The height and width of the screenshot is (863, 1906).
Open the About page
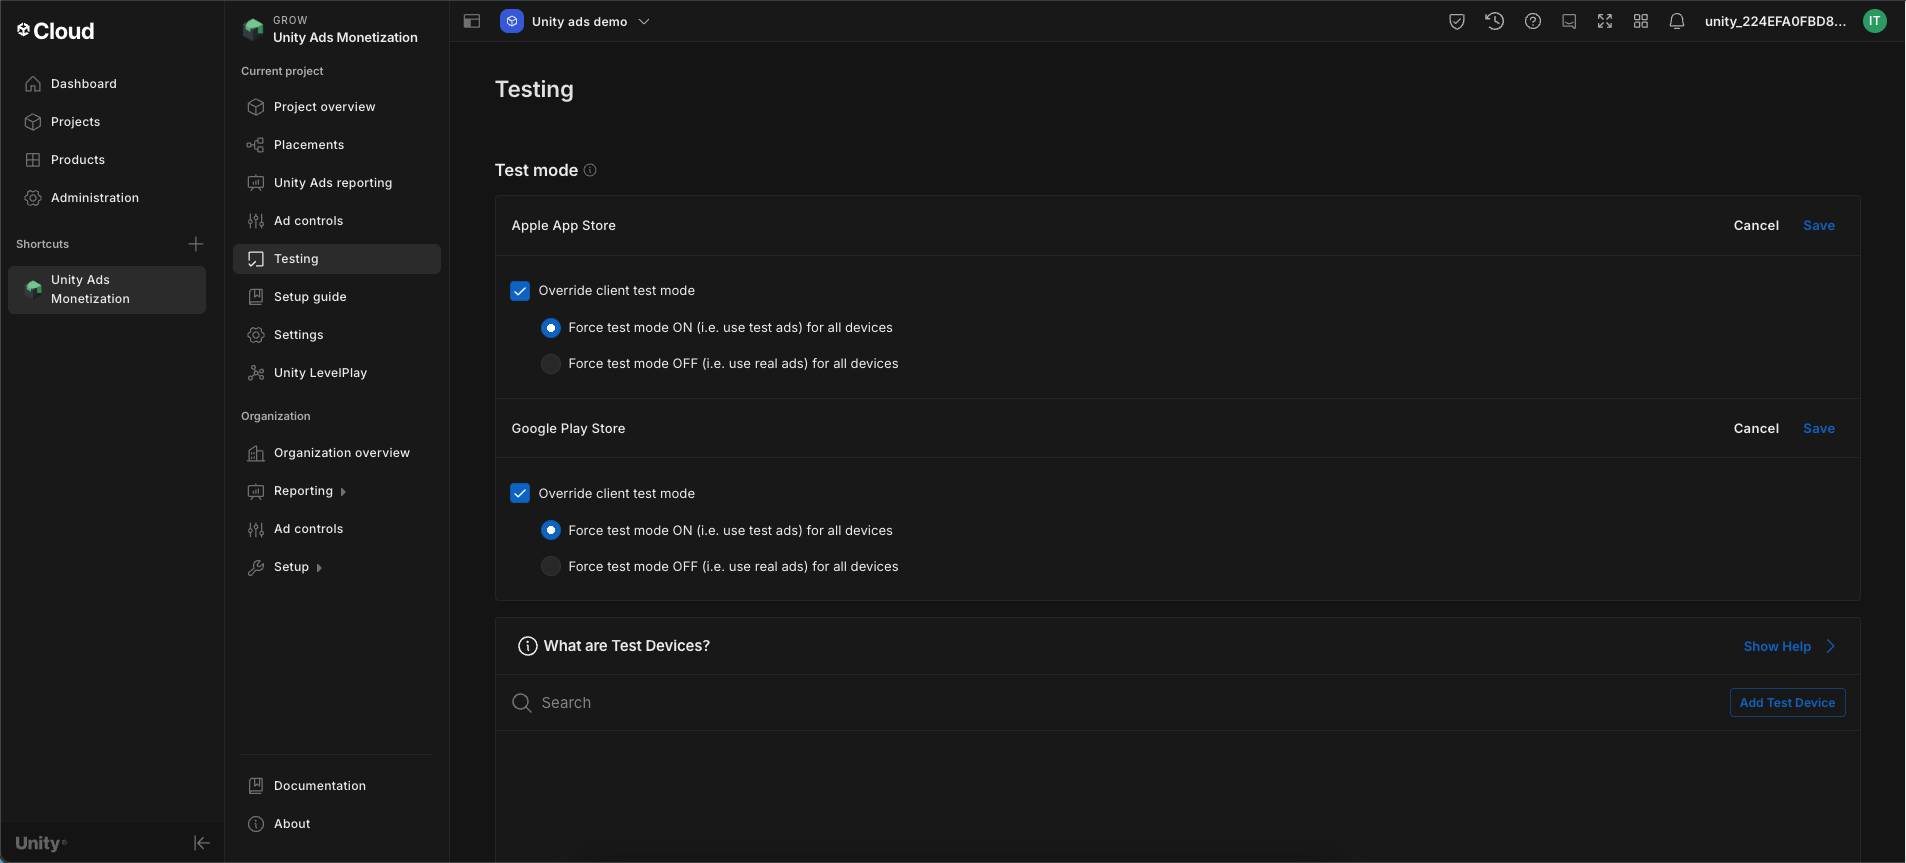tap(337, 824)
